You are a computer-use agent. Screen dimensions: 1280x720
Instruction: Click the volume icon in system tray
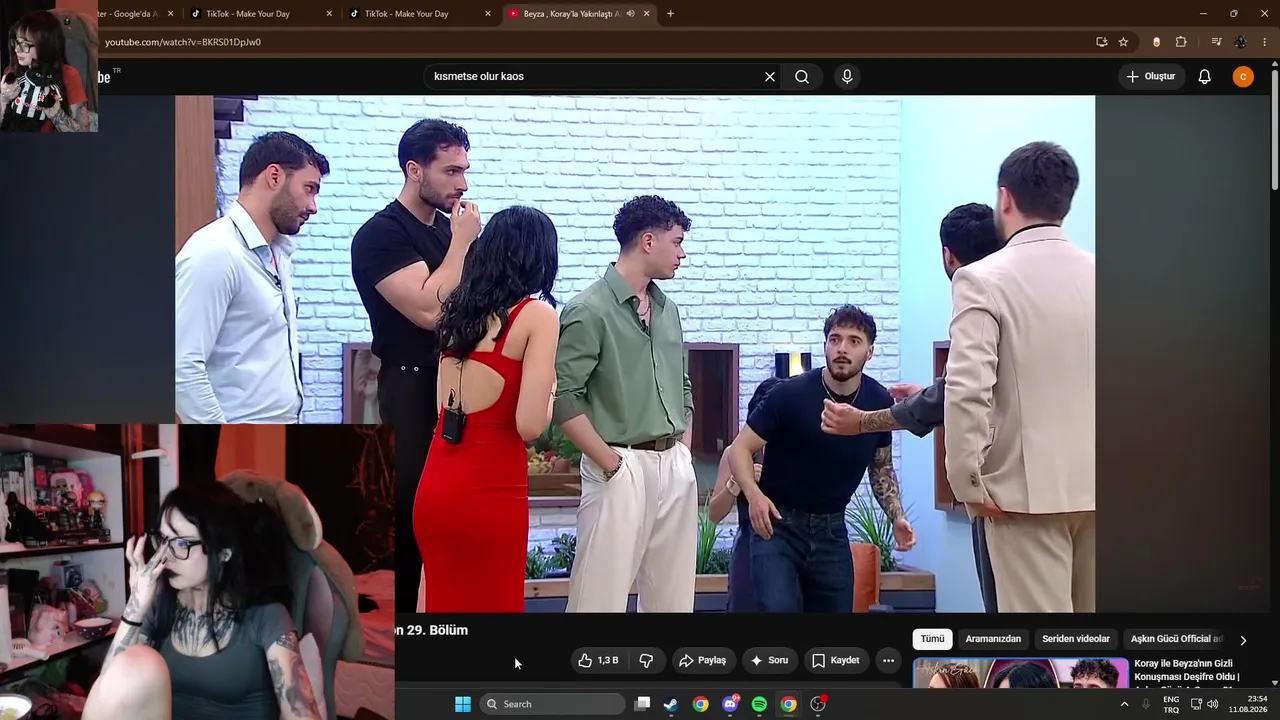tap(1213, 704)
